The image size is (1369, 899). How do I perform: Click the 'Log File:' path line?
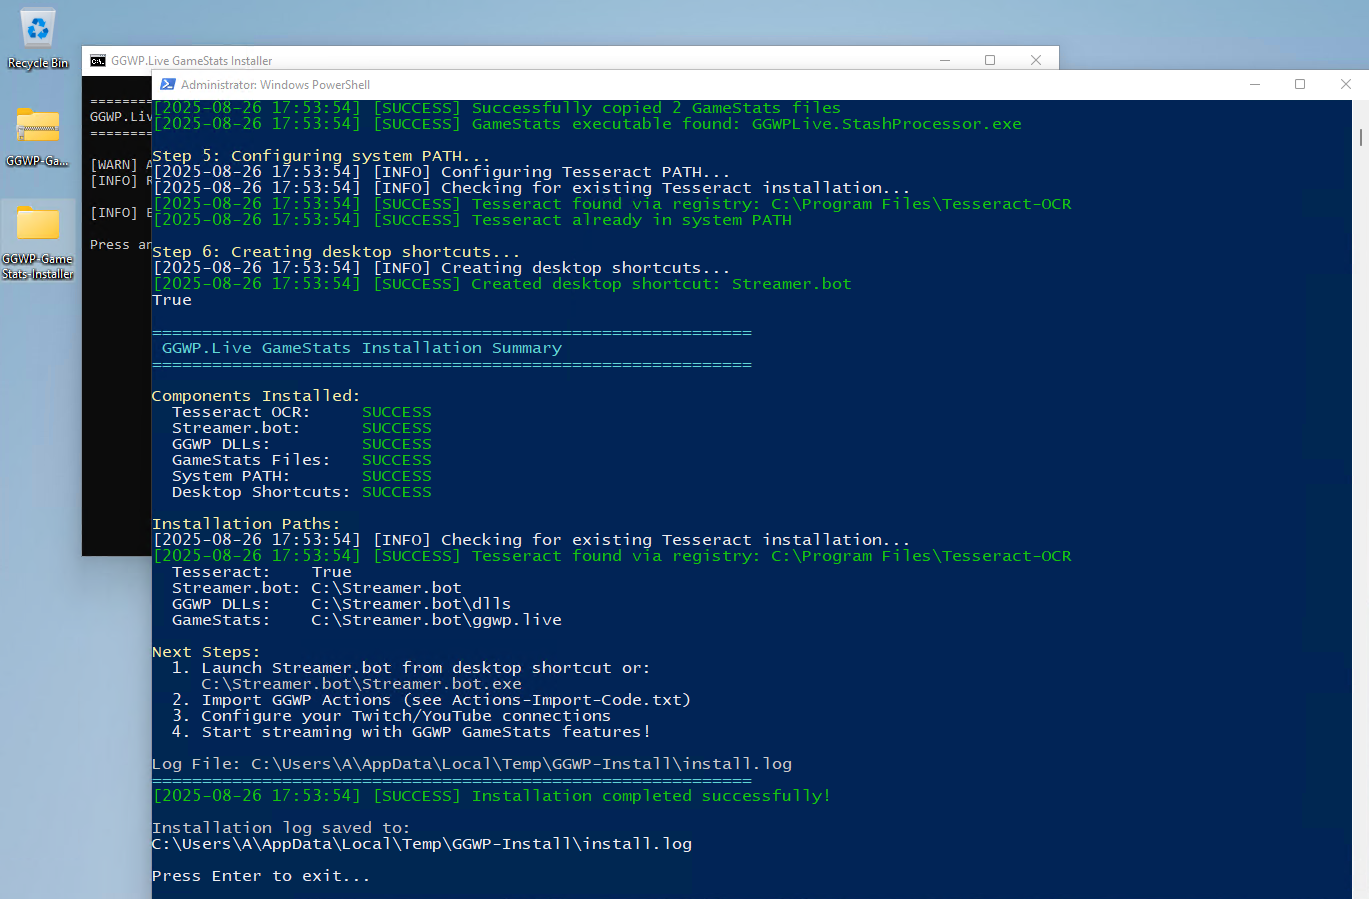click(x=471, y=764)
